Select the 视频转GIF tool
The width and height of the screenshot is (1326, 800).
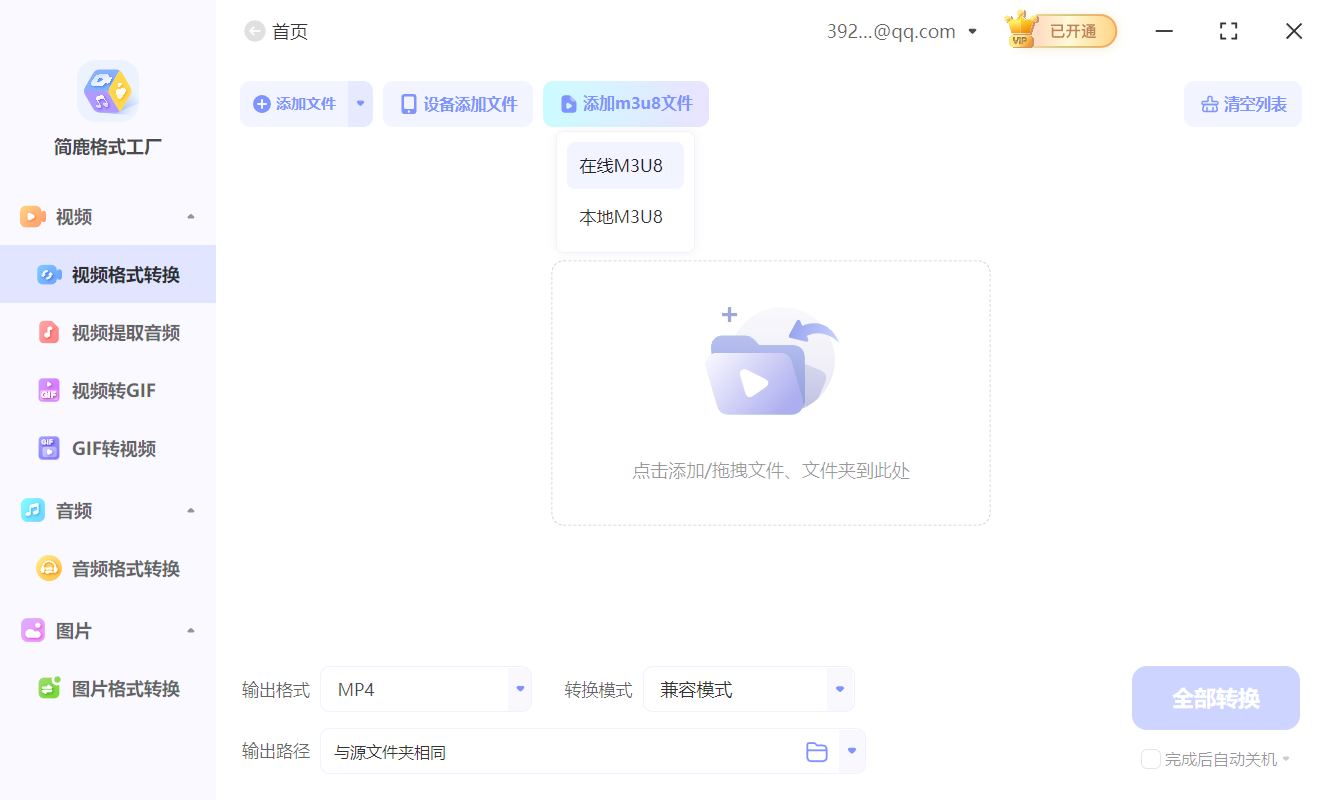coord(105,390)
